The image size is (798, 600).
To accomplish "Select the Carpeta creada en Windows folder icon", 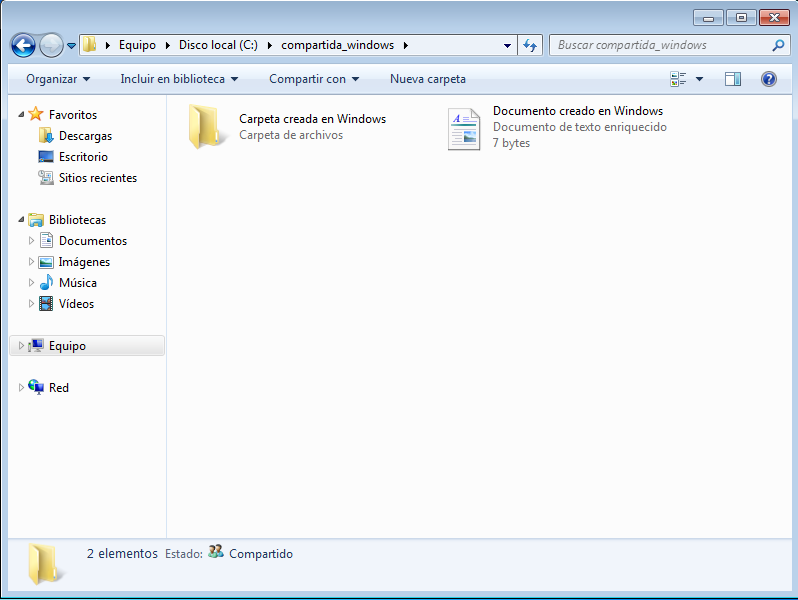I will coord(206,126).
